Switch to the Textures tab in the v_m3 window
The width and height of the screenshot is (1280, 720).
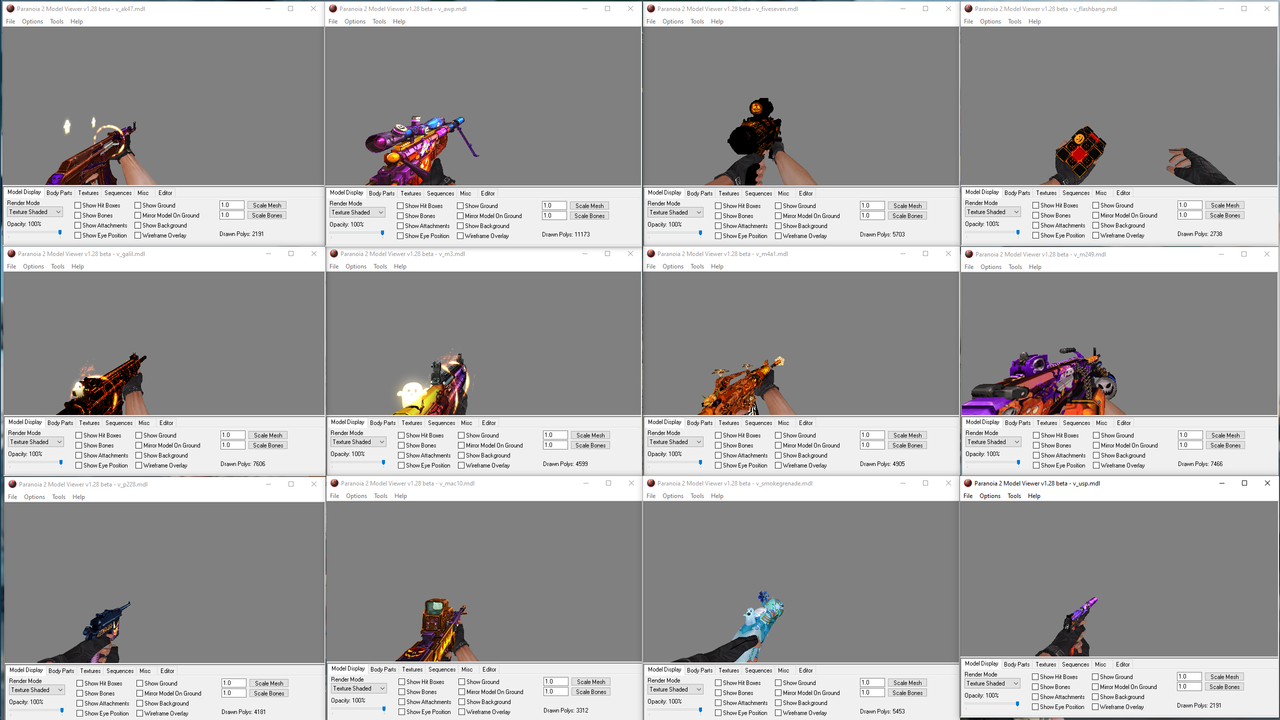412,423
